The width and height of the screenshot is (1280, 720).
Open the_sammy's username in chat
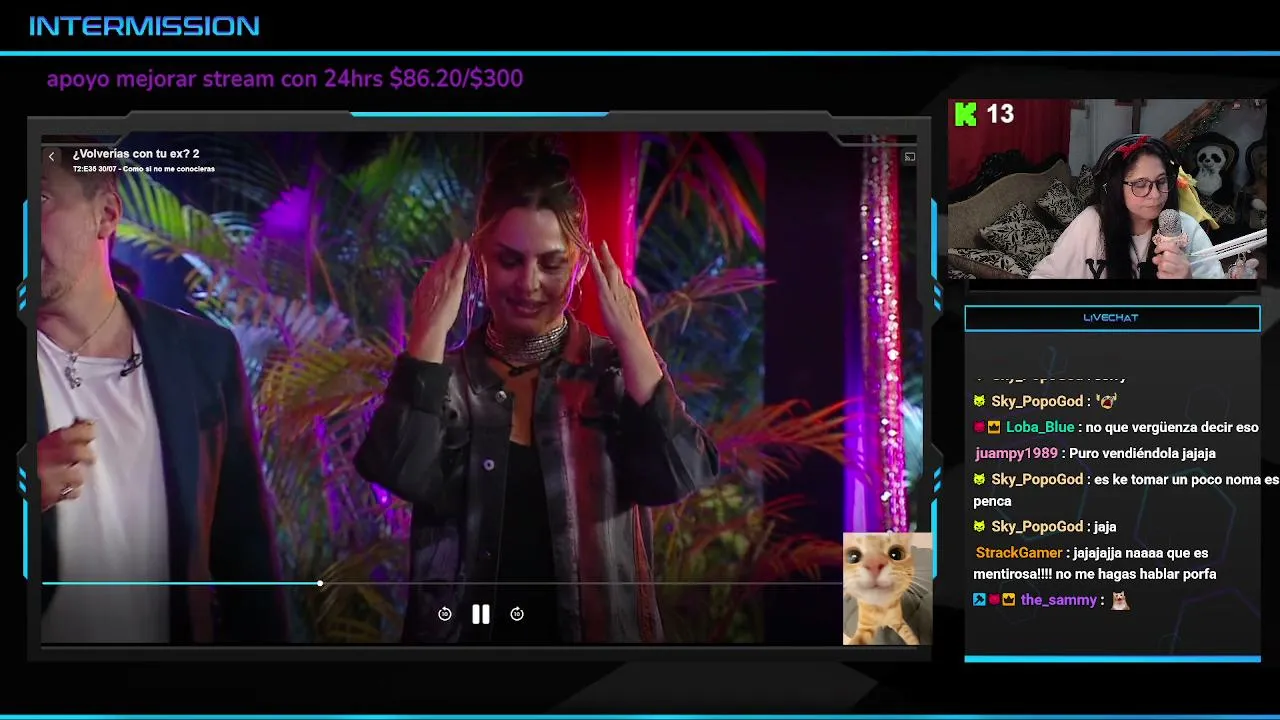click(x=1058, y=600)
